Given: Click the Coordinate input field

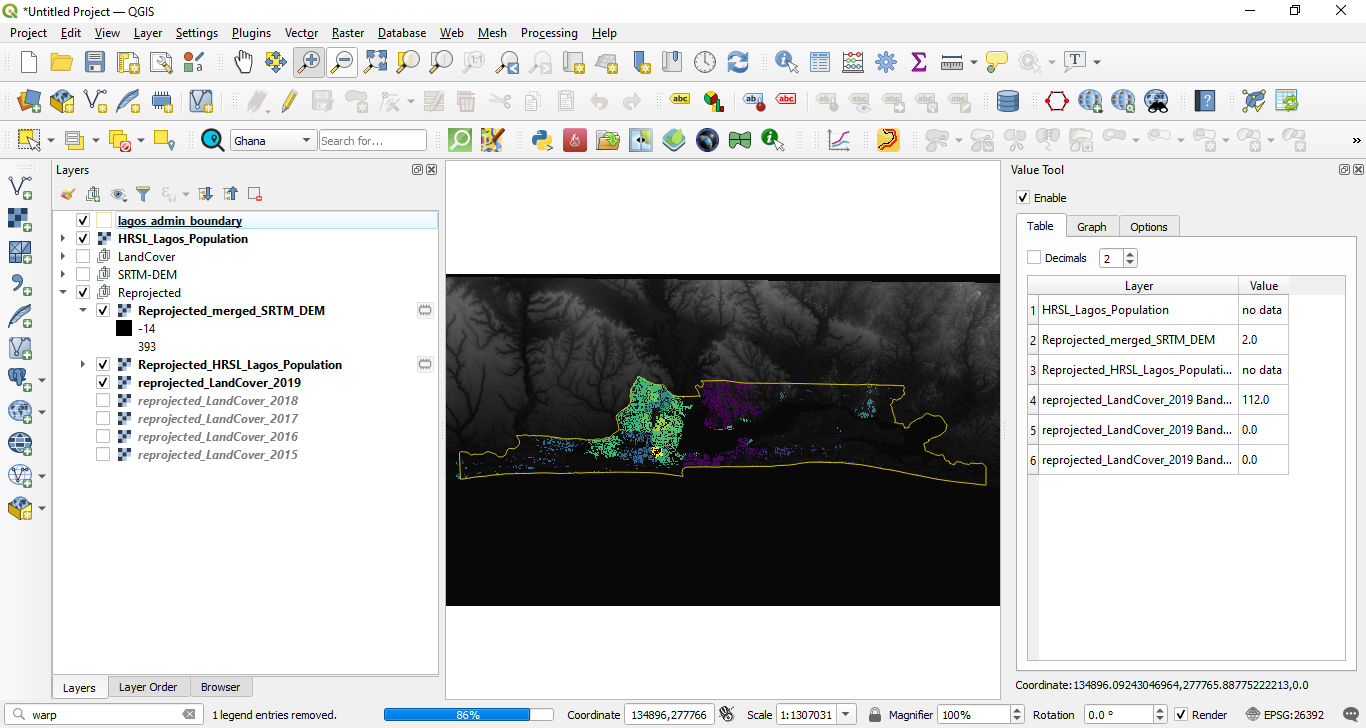Looking at the screenshot, I should (669, 715).
